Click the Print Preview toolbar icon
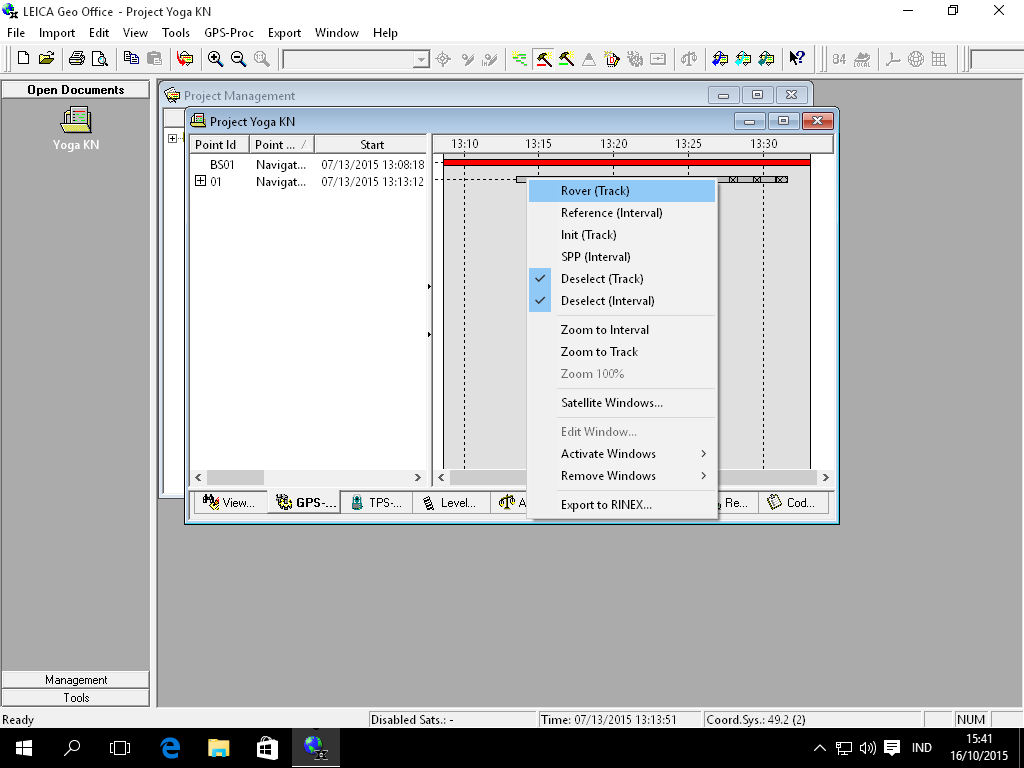The image size is (1024, 768). pos(99,59)
